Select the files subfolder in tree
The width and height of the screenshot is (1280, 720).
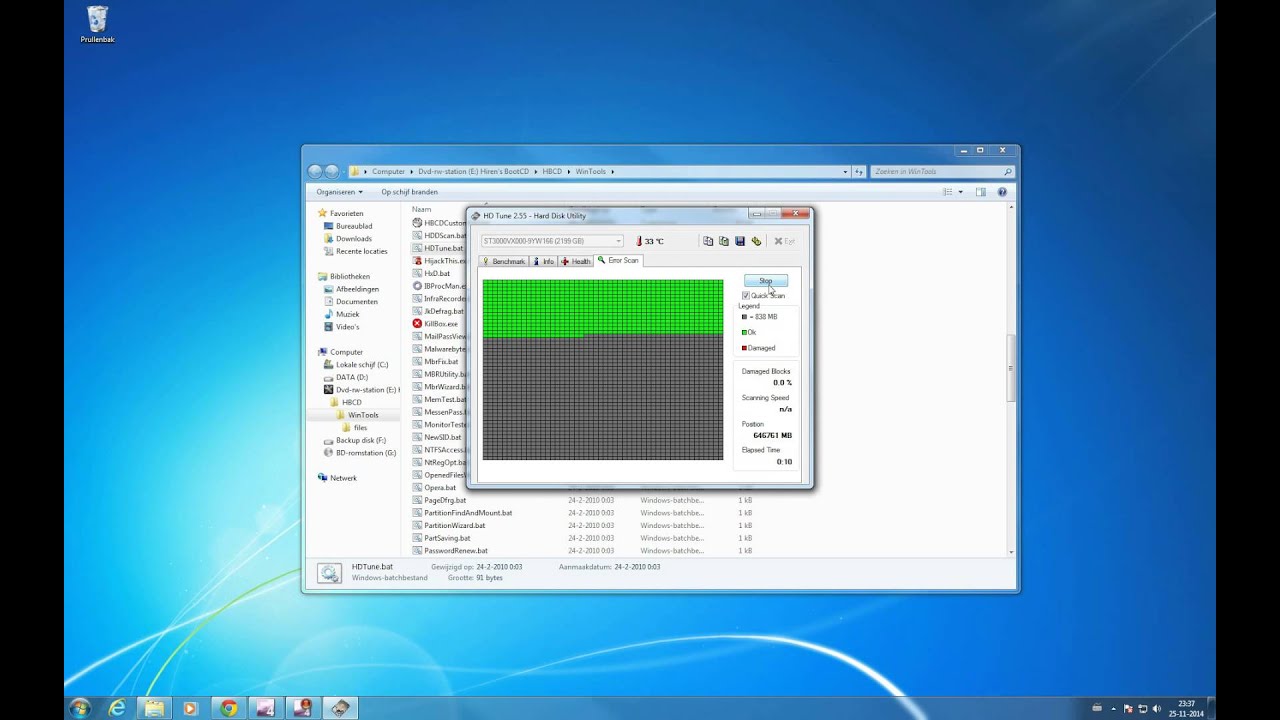coord(354,427)
